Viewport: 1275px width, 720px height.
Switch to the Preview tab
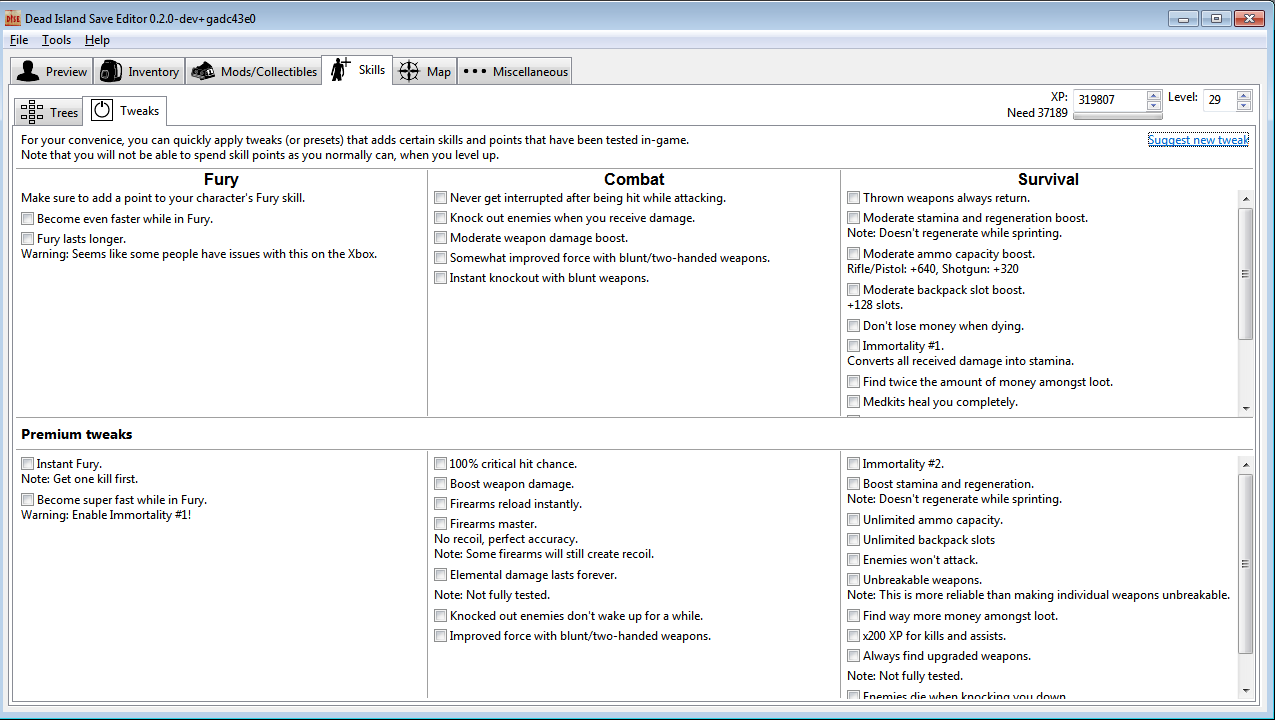[x=52, y=71]
